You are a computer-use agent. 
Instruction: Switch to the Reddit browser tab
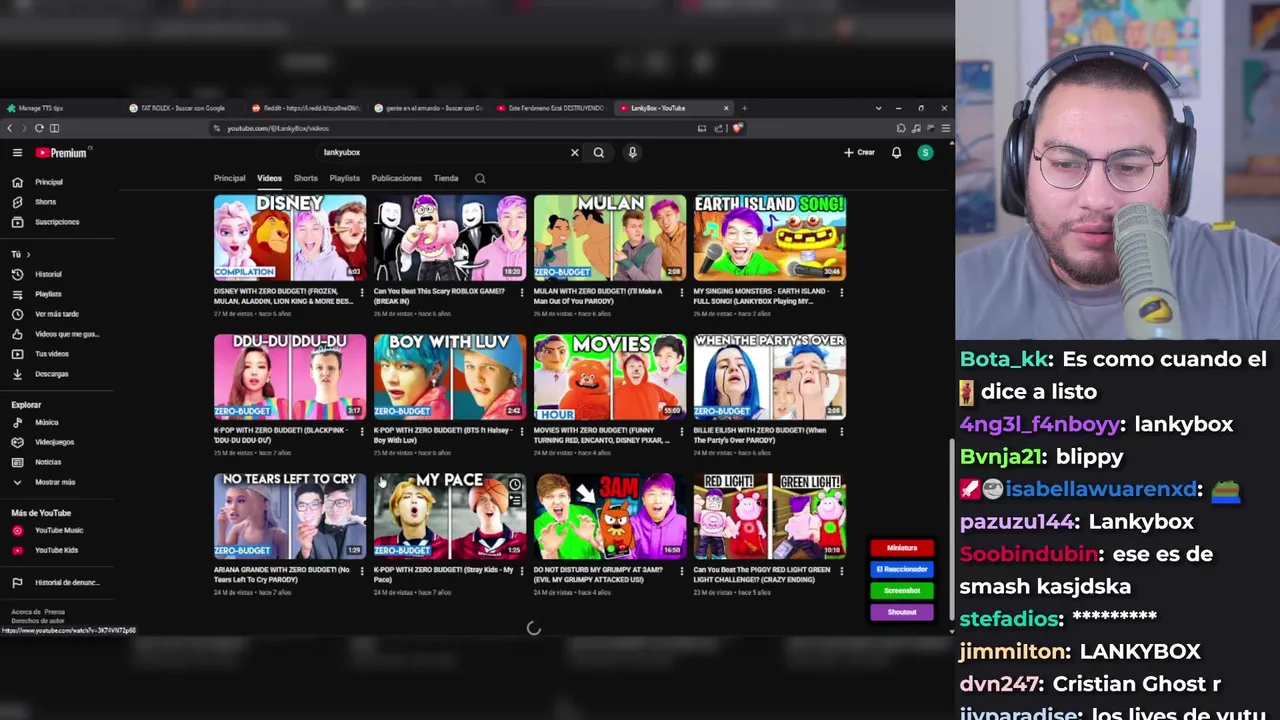(x=305, y=108)
